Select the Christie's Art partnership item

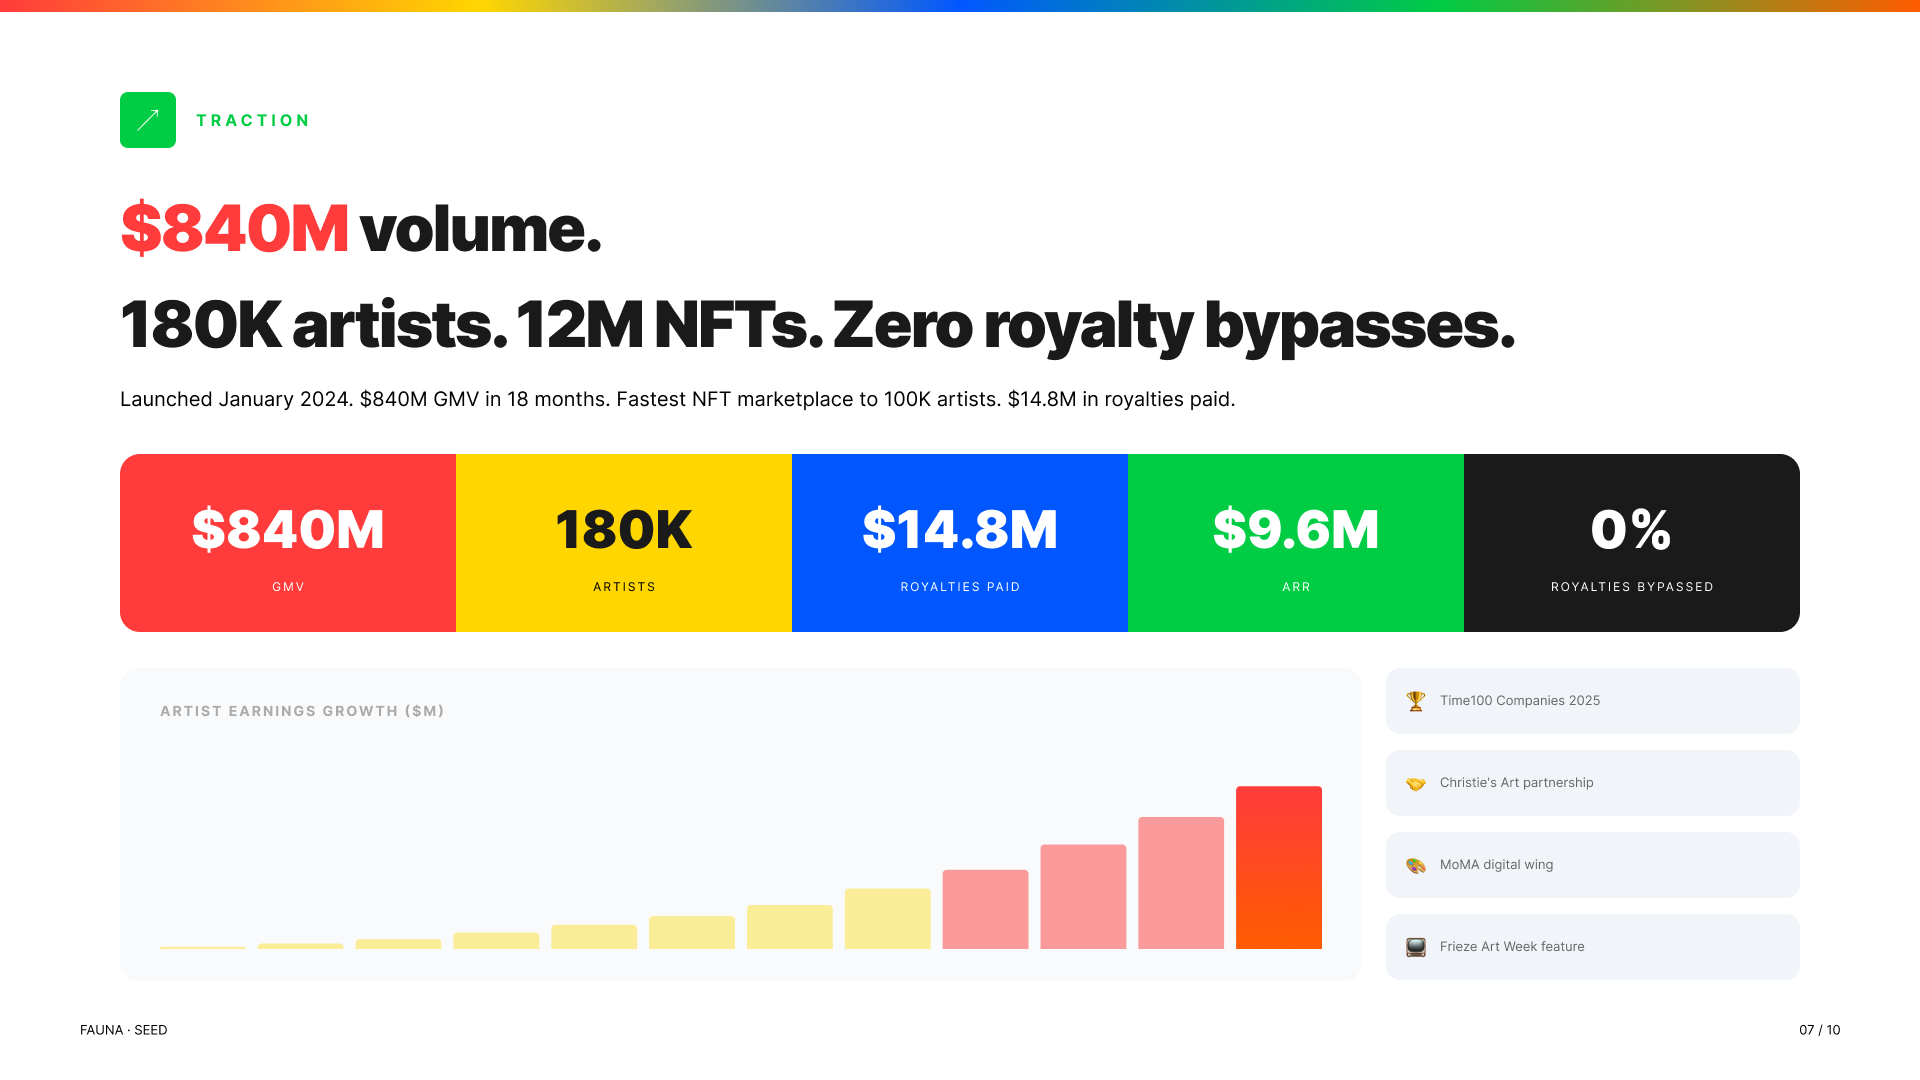(x=1592, y=783)
